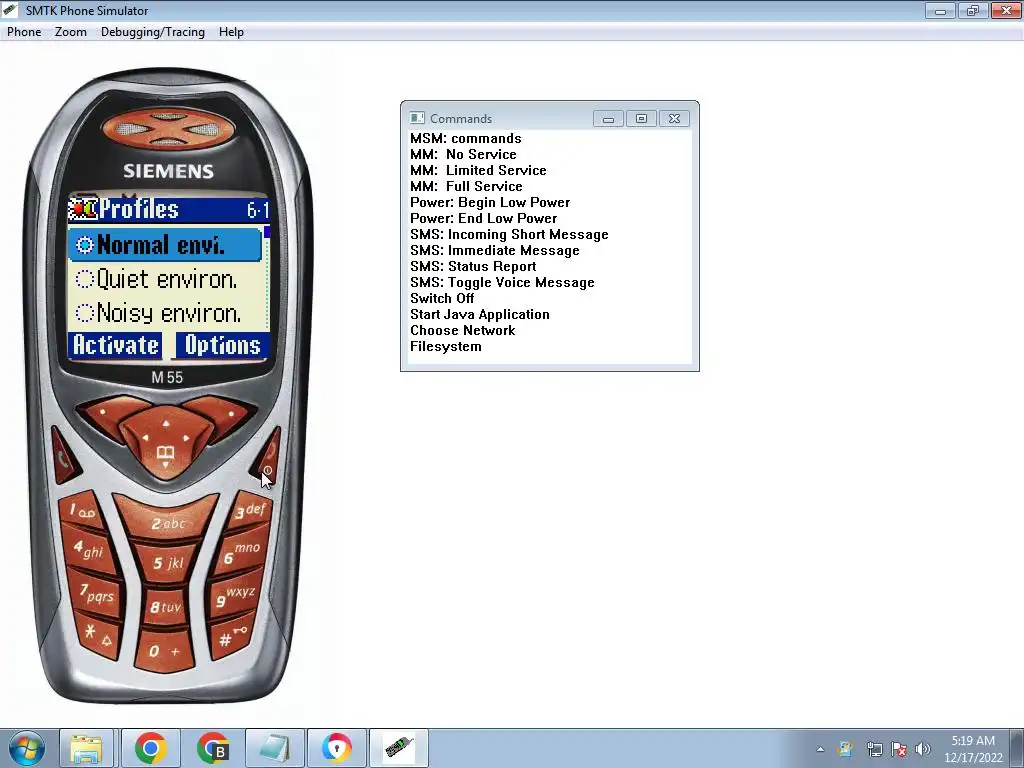1024x768 pixels.
Task: Click the navigation pad phonebook down key
Action: coord(165,456)
